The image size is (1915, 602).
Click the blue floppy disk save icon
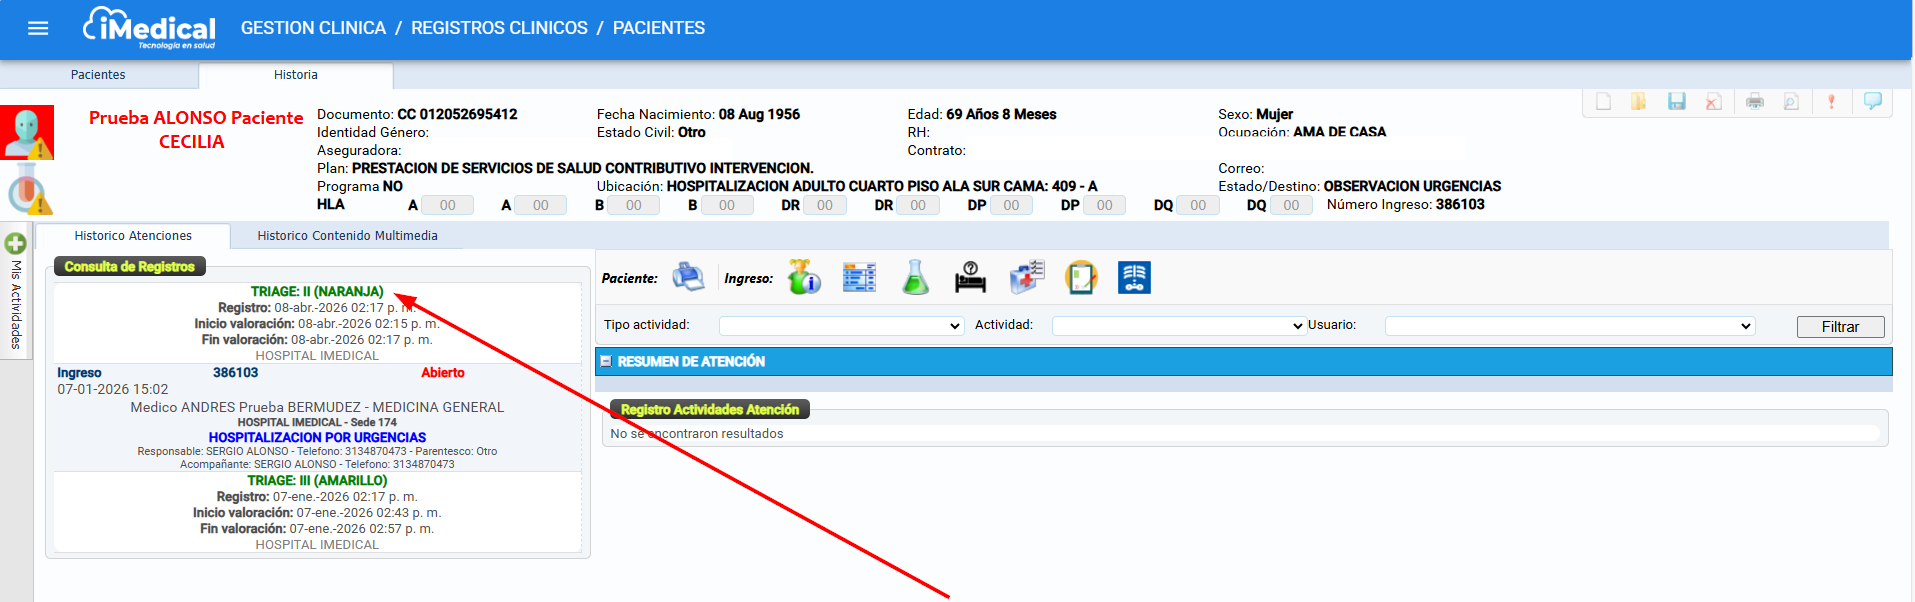click(1677, 101)
